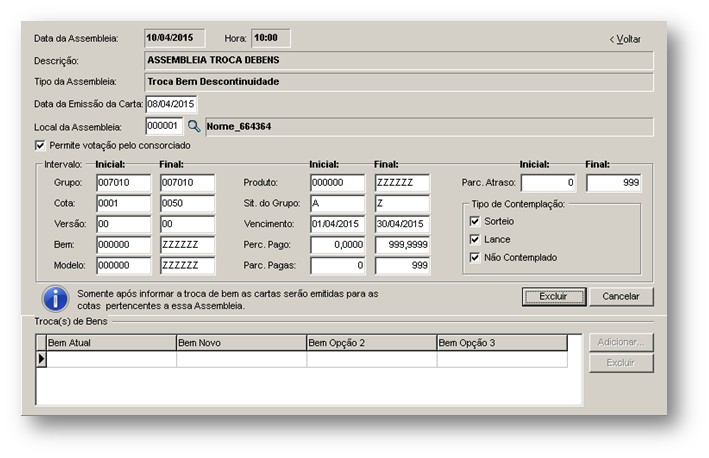Image resolution: width=709 pixels, height=458 pixels.
Task: Focus the Modelo Inicial field
Action: pyautogui.click(x=123, y=266)
